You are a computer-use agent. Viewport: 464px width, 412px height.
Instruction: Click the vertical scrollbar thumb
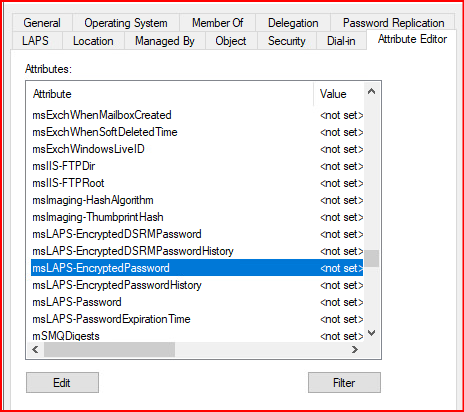[372, 259]
